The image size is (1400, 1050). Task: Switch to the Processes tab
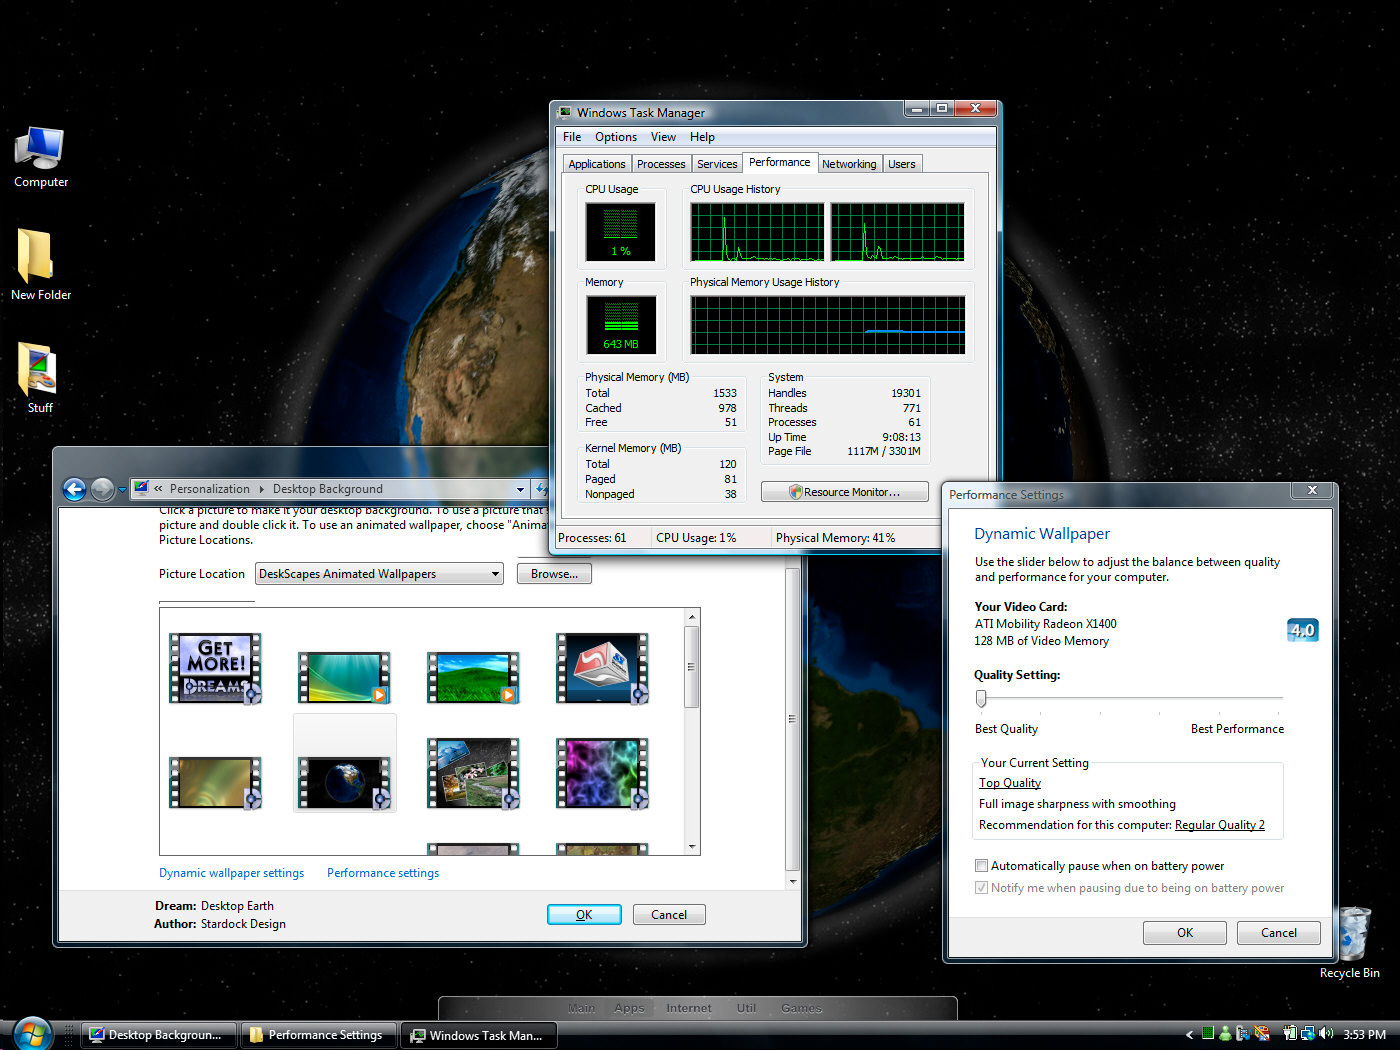[x=661, y=164]
